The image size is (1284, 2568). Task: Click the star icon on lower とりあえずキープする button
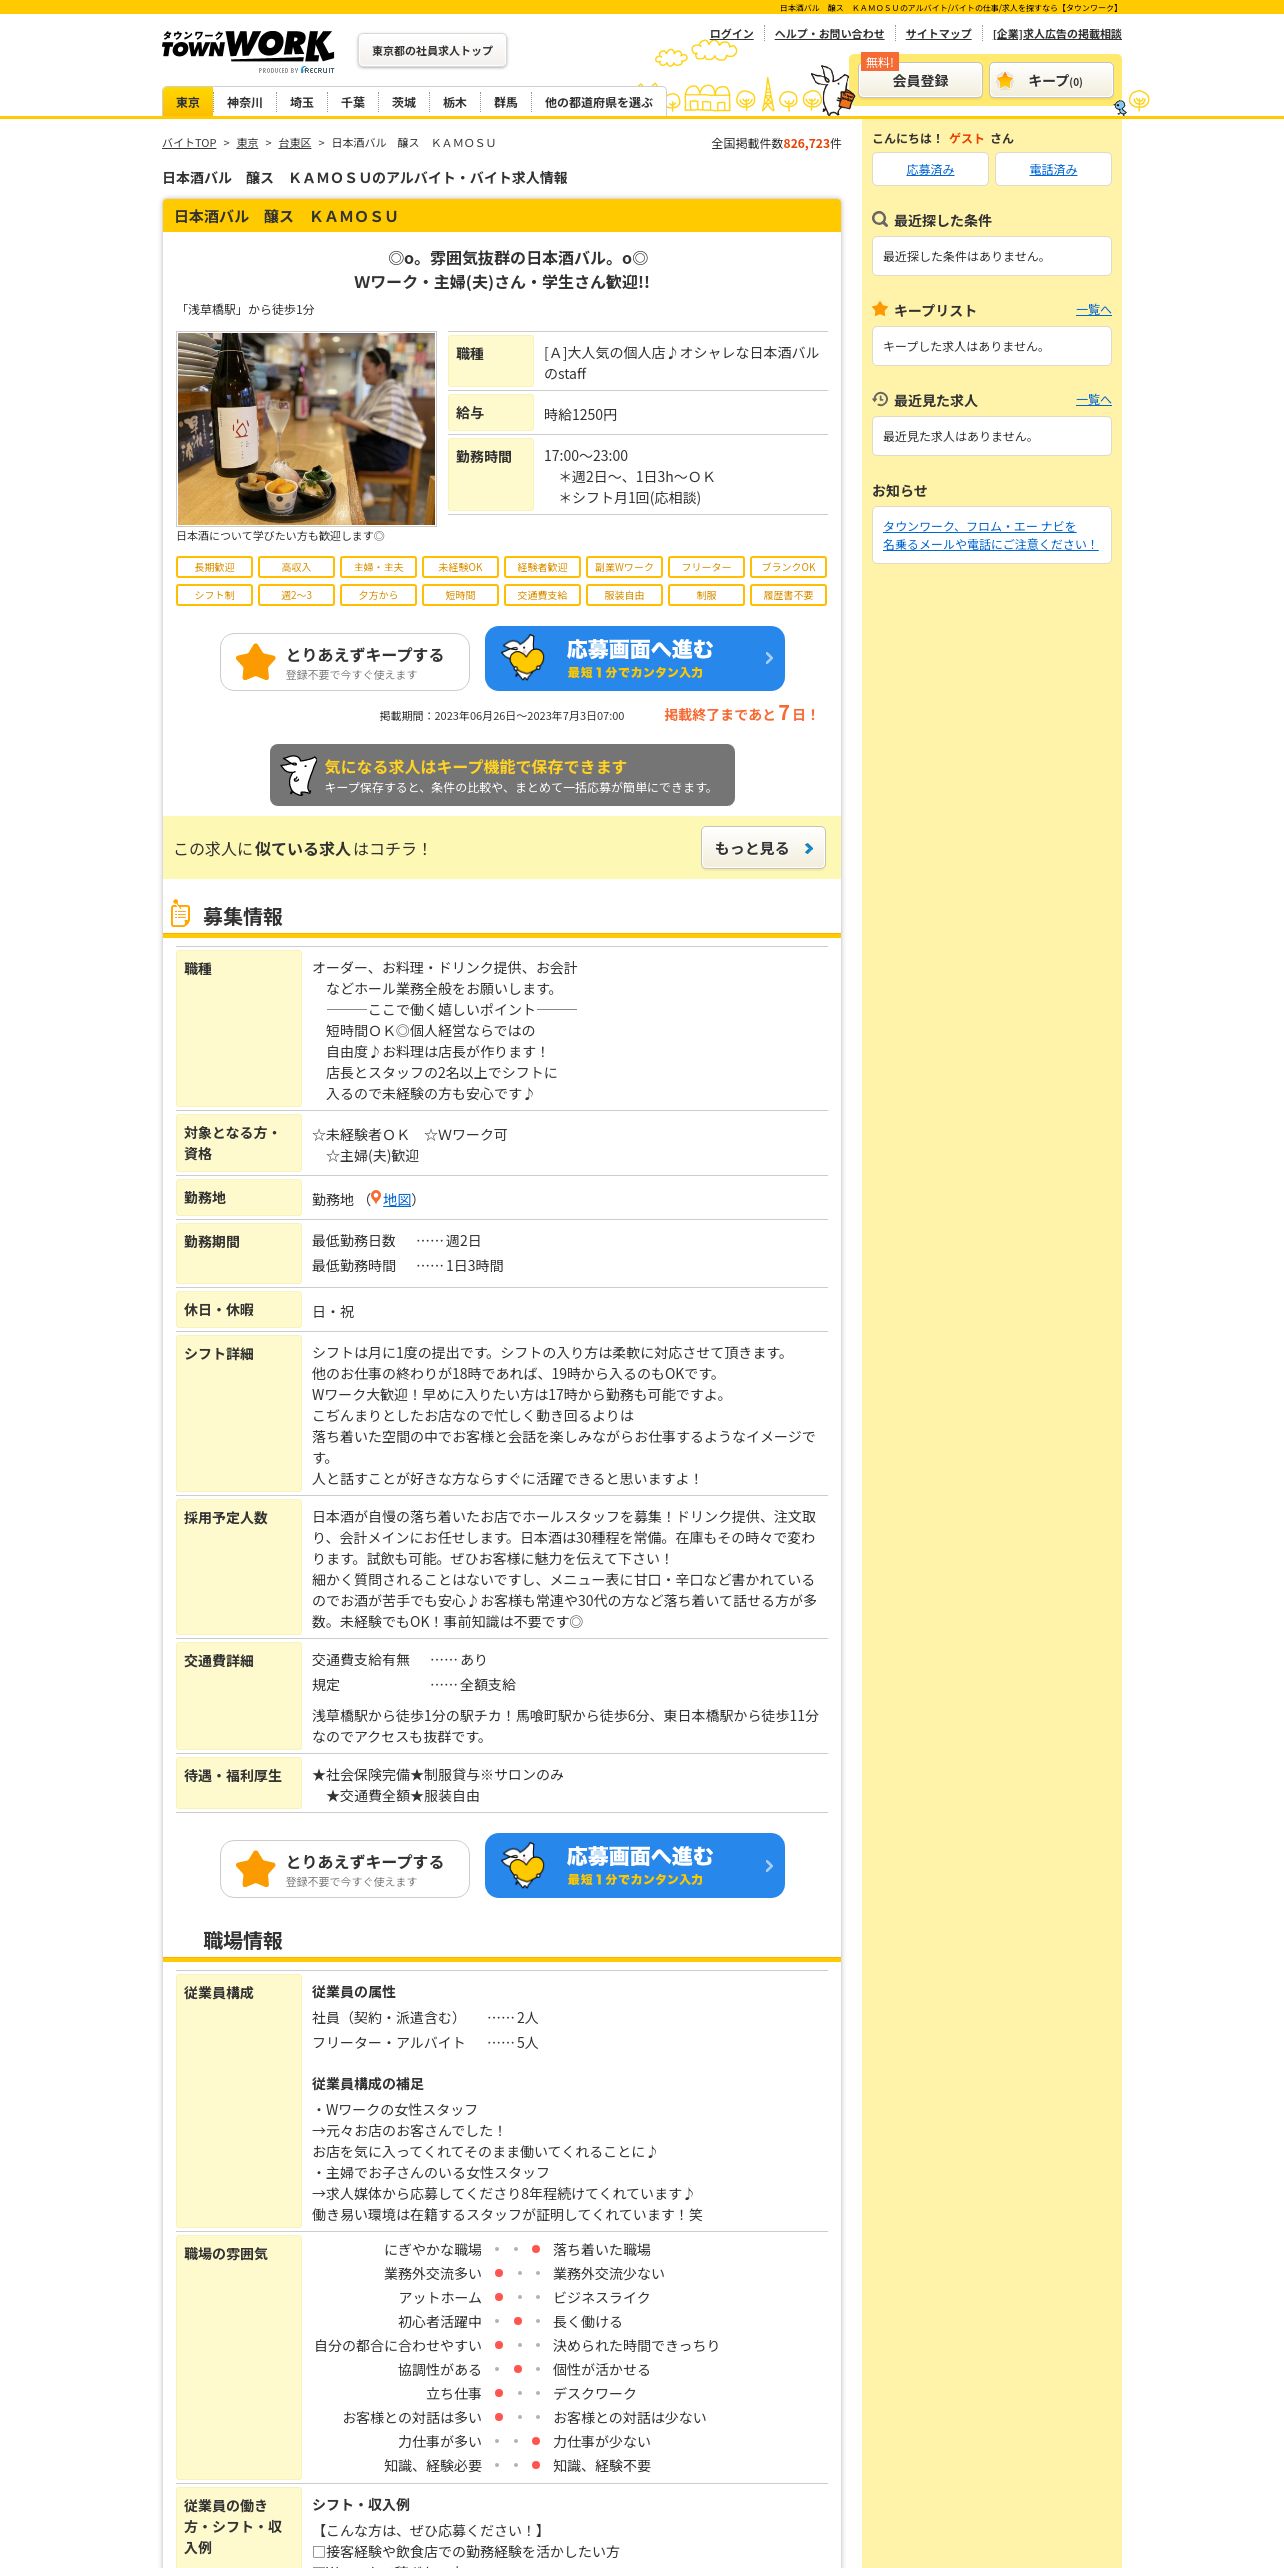pyautogui.click(x=255, y=1869)
